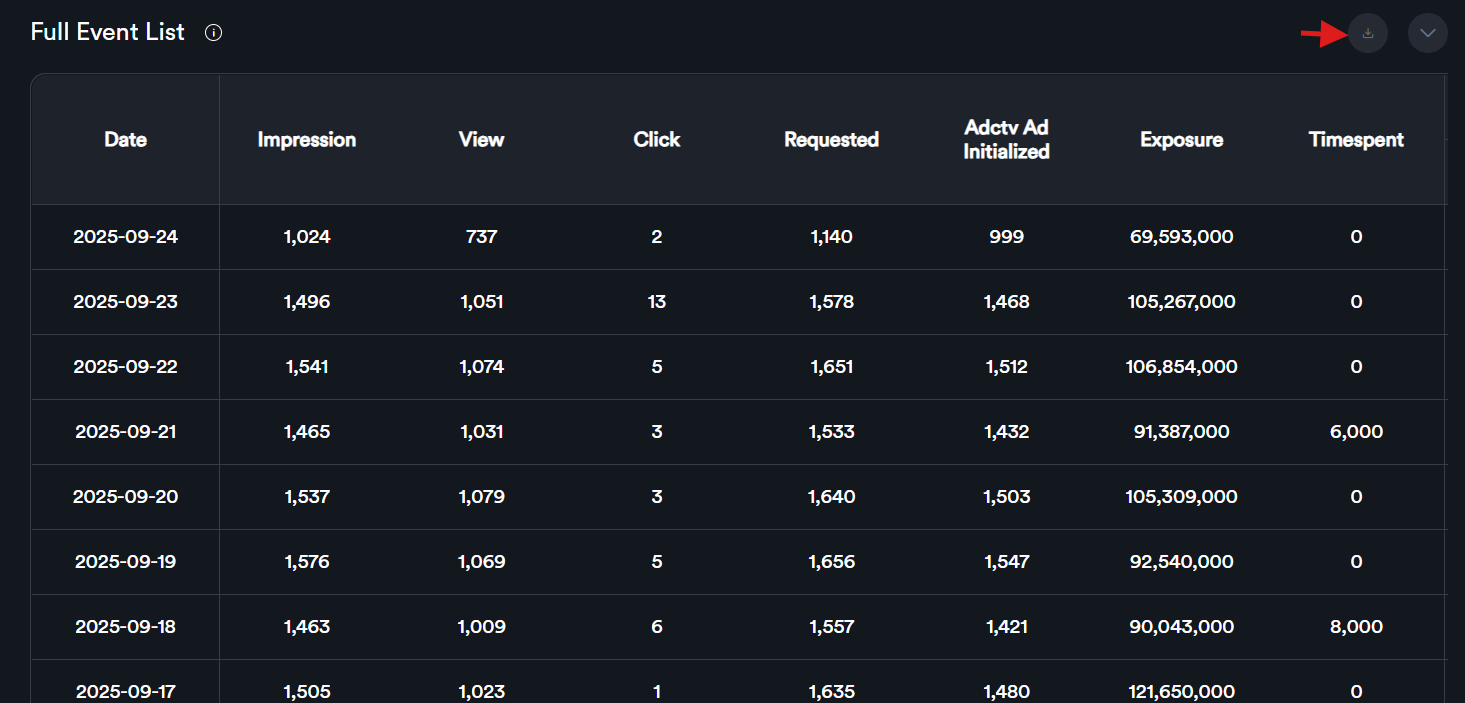Click the 2025-09-18 date cell
The width and height of the screenshot is (1465, 703).
(125, 627)
